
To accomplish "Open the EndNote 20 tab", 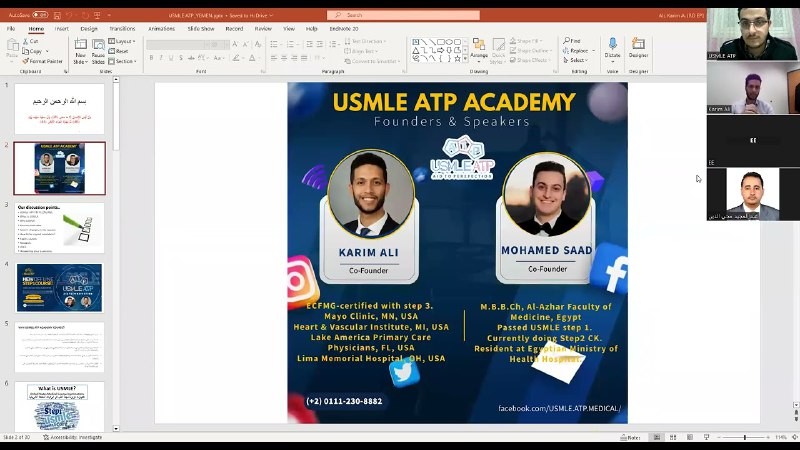I will pos(344,29).
